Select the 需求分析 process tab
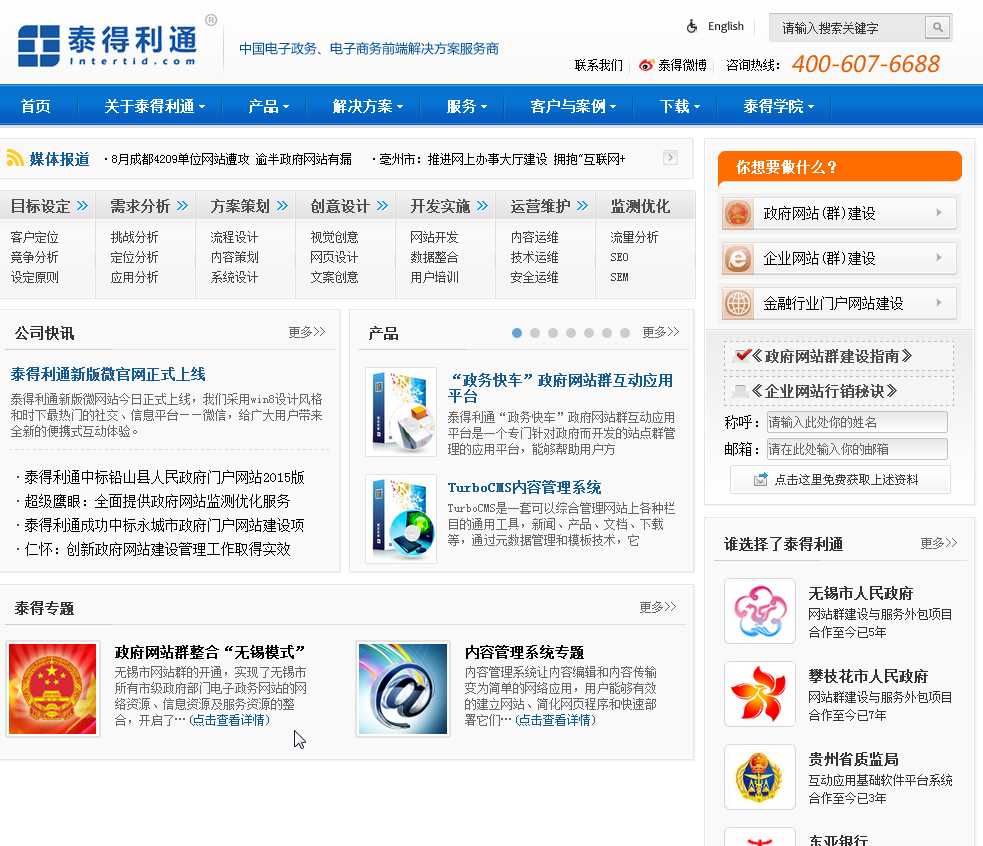 [x=140, y=206]
